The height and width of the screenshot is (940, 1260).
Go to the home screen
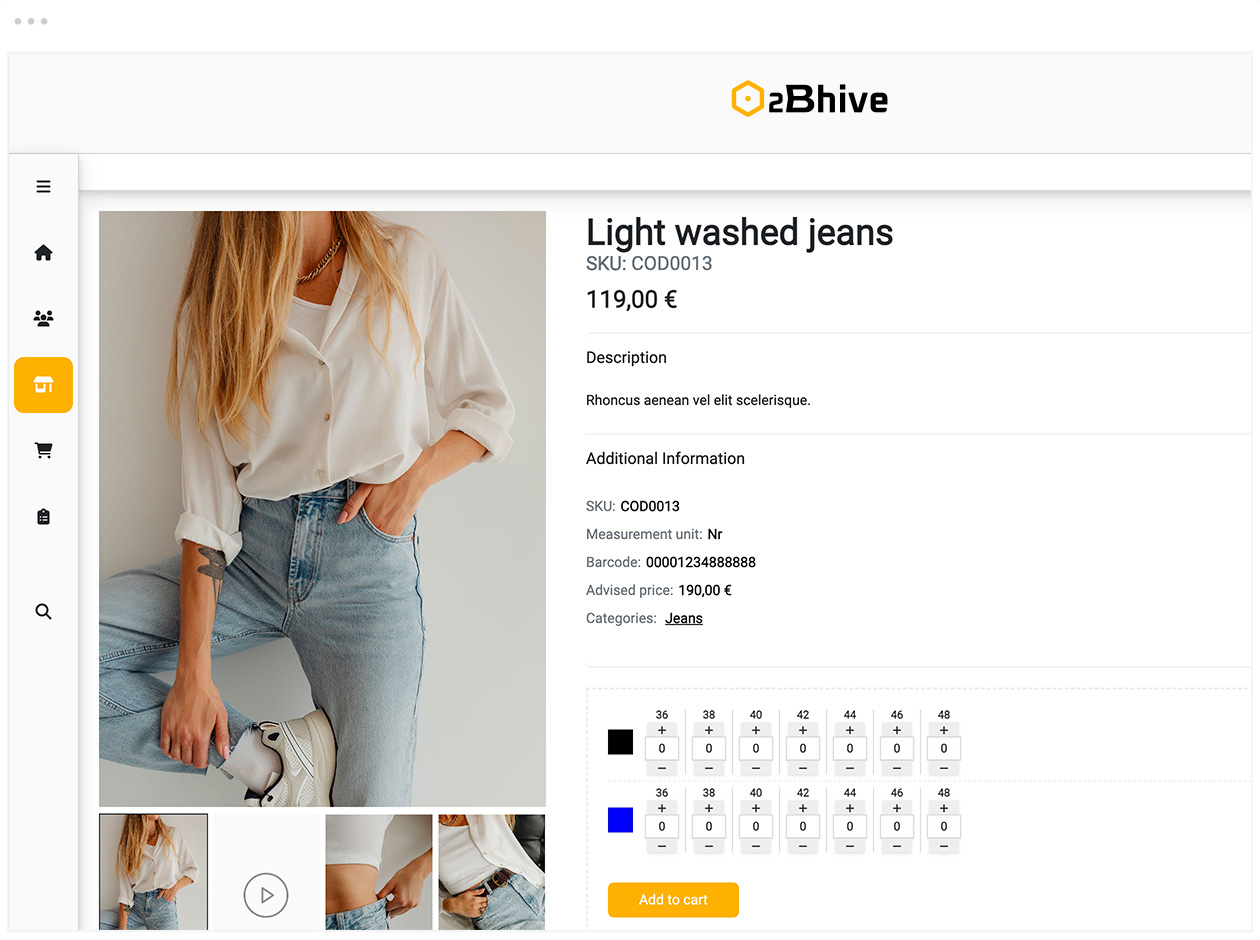(x=43, y=252)
